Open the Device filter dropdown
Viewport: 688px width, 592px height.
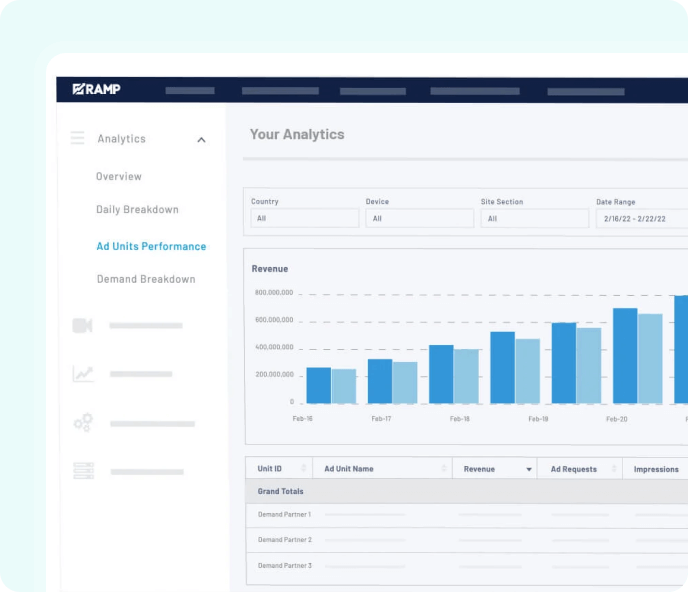419,218
